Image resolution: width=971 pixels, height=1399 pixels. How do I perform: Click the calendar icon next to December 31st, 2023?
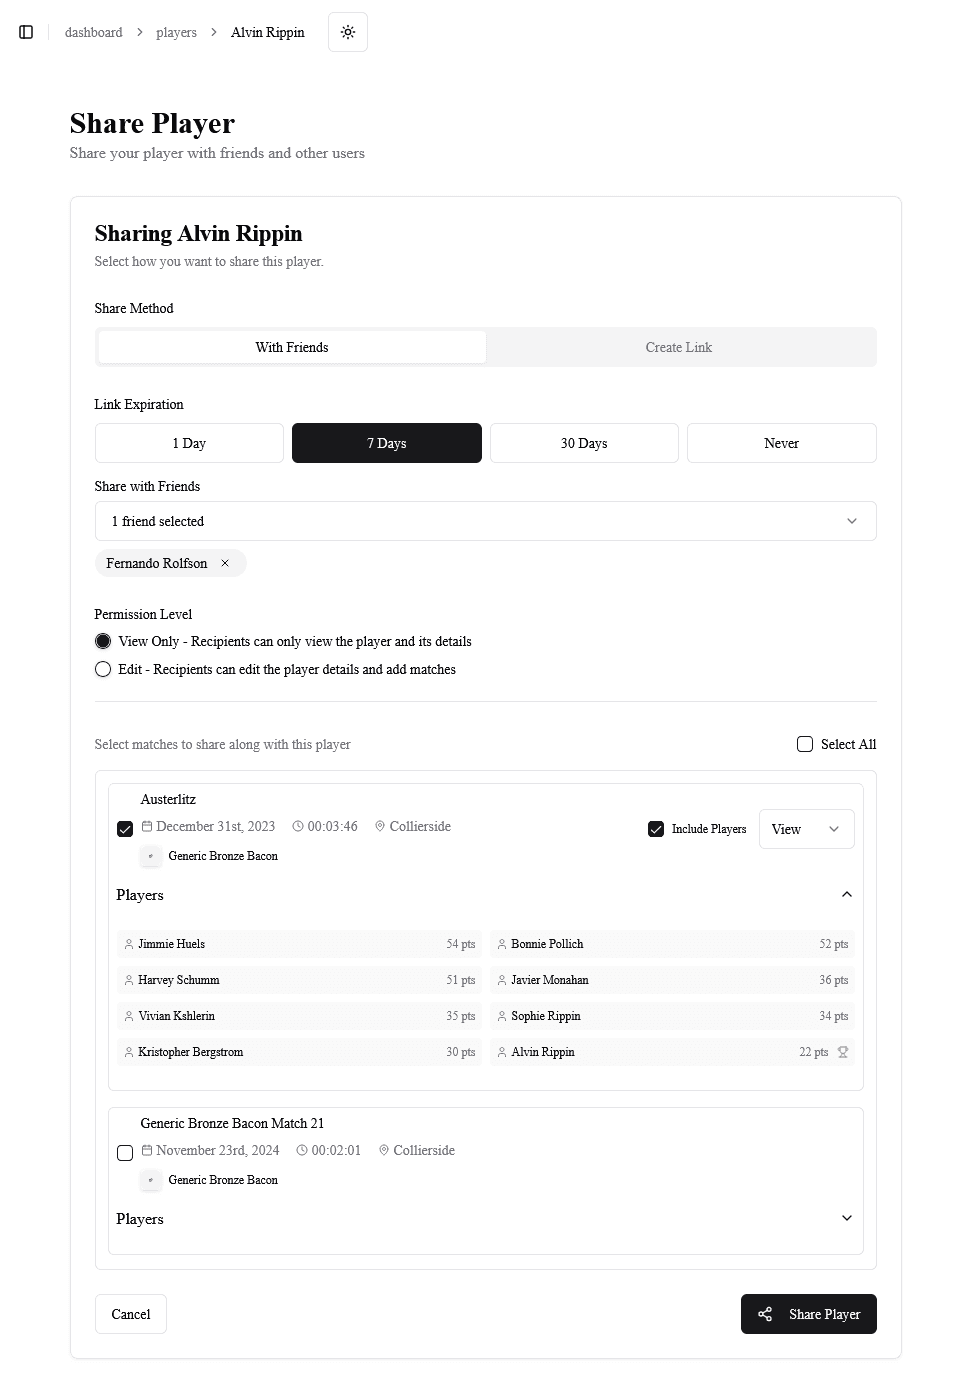pyautogui.click(x=147, y=826)
